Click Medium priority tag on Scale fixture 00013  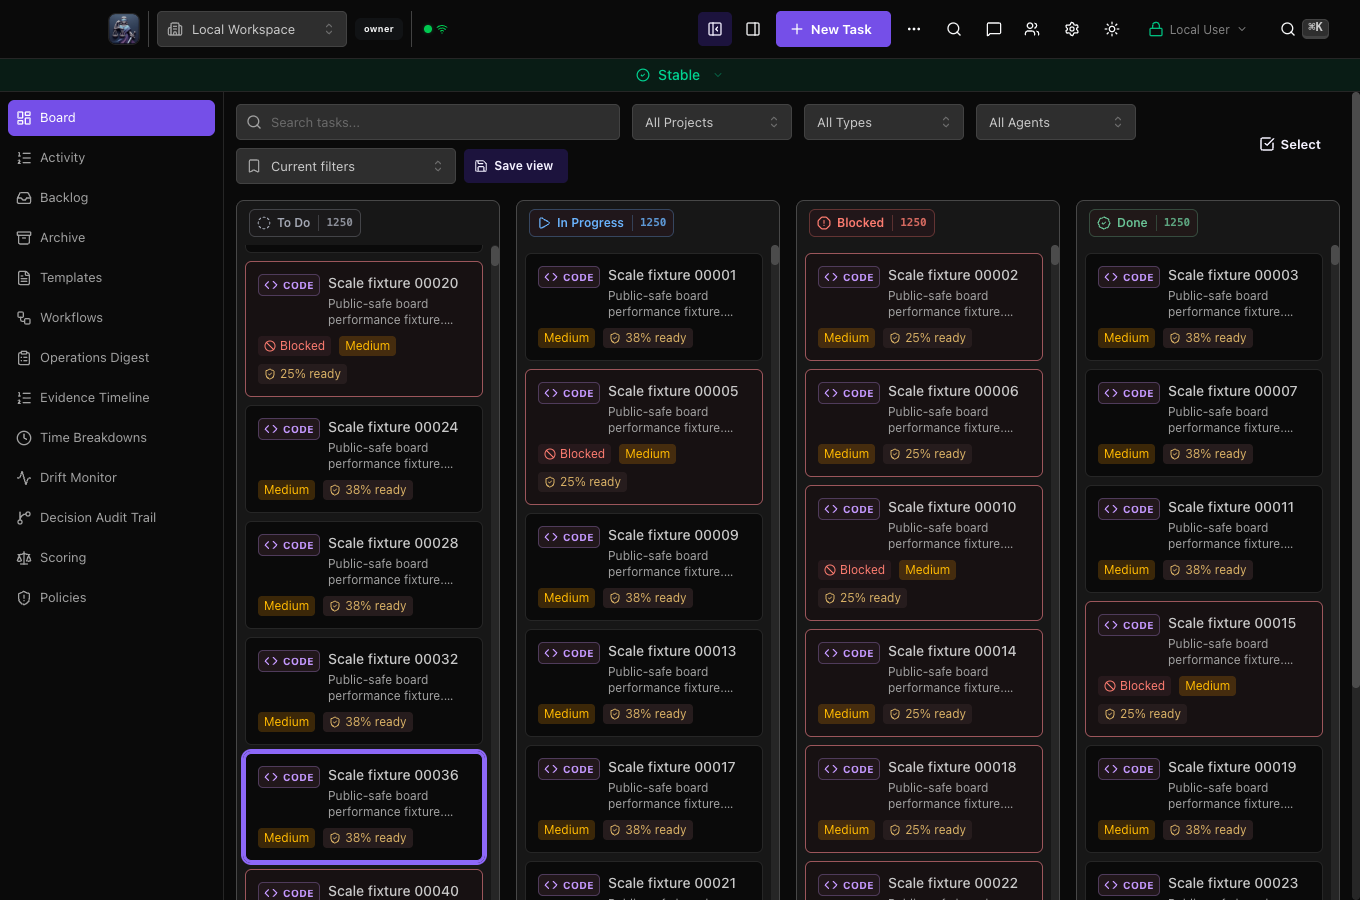coord(566,714)
